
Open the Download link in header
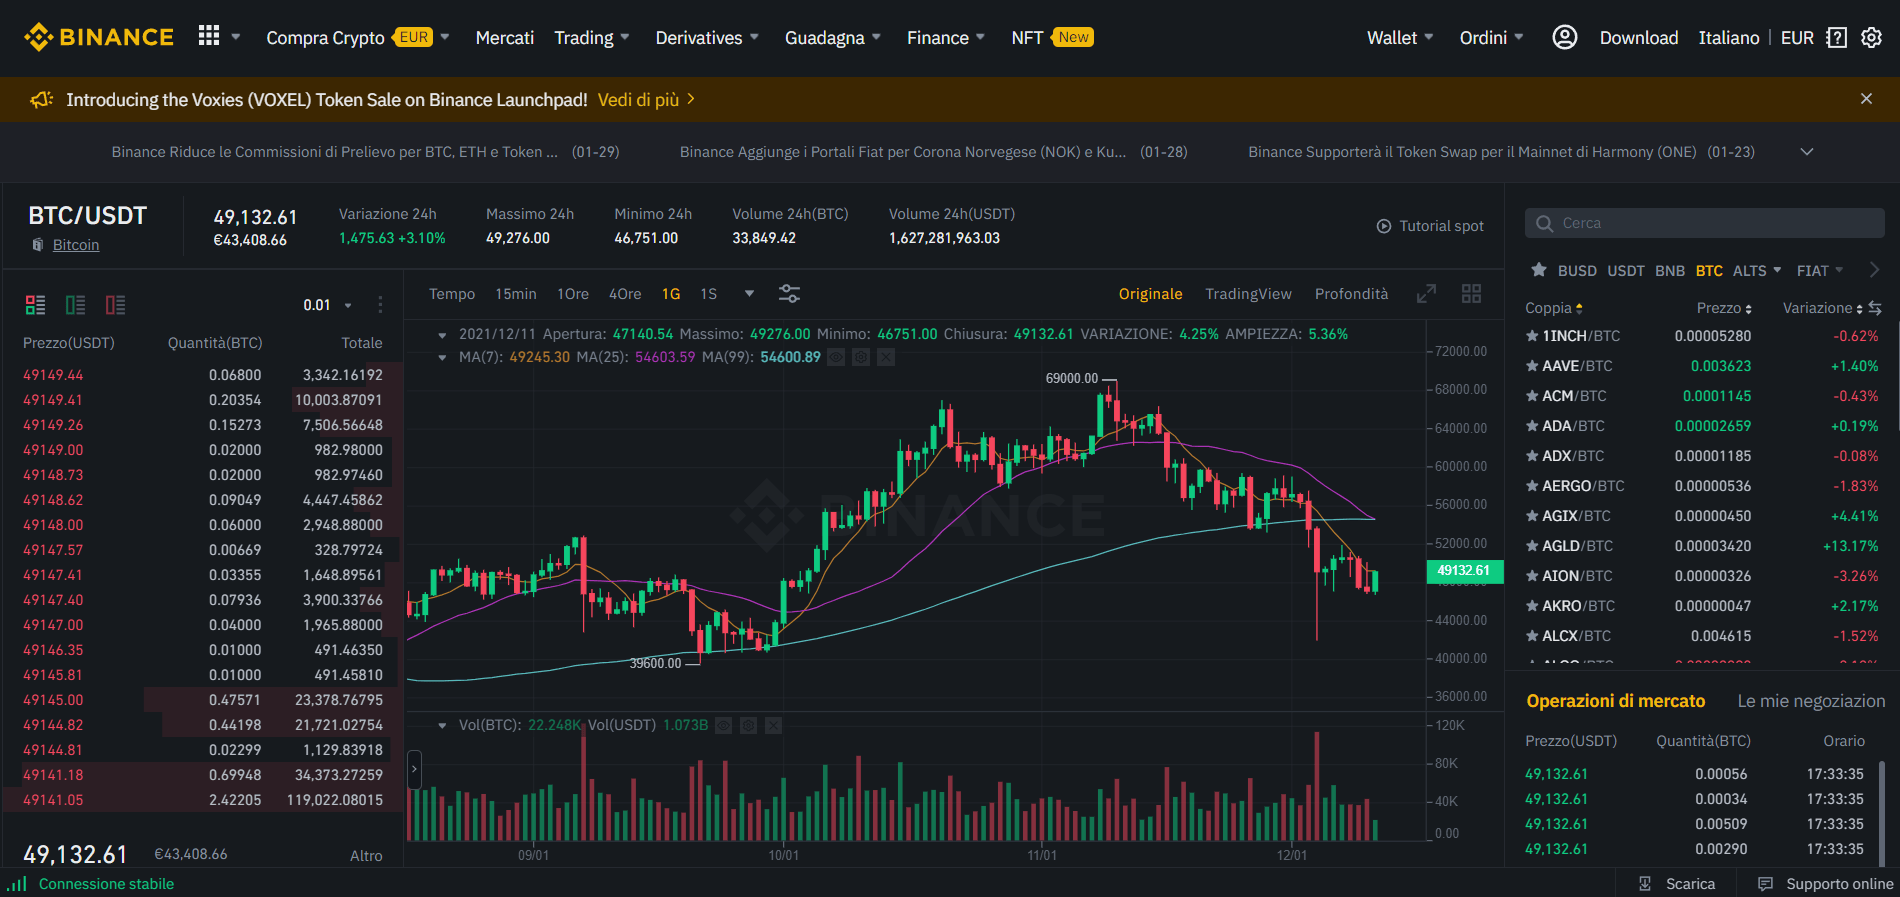(x=1639, y=38)
